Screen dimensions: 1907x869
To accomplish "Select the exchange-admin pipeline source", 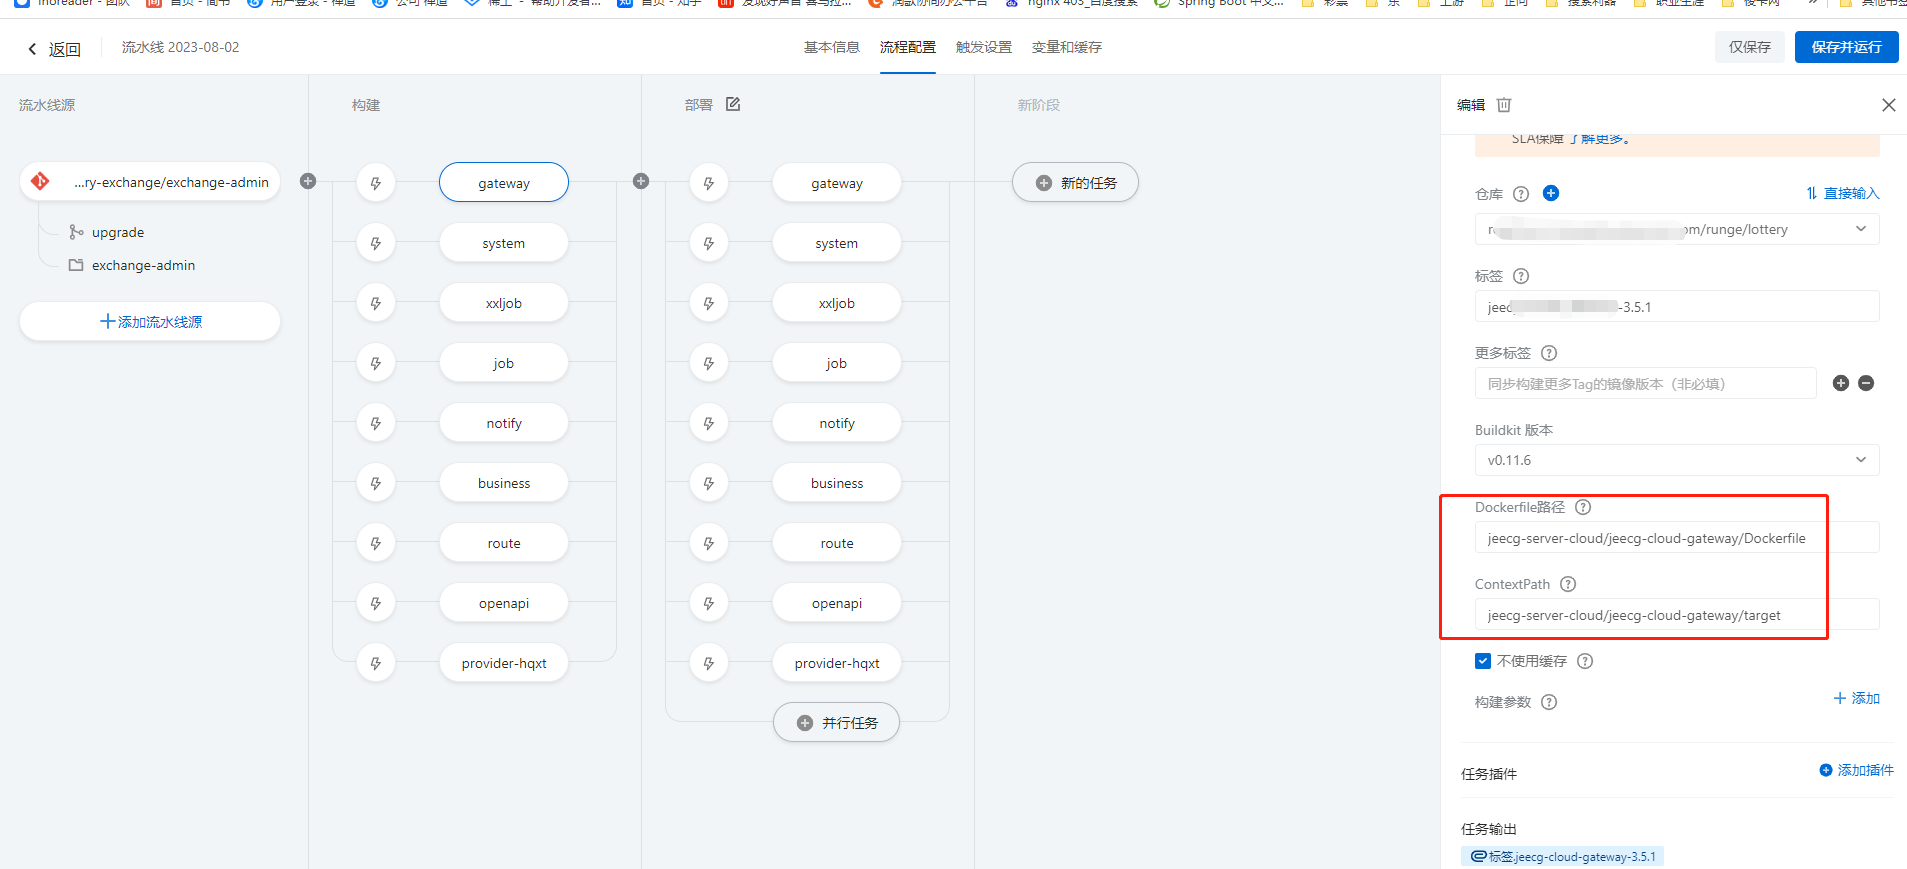I will [150, 182].
